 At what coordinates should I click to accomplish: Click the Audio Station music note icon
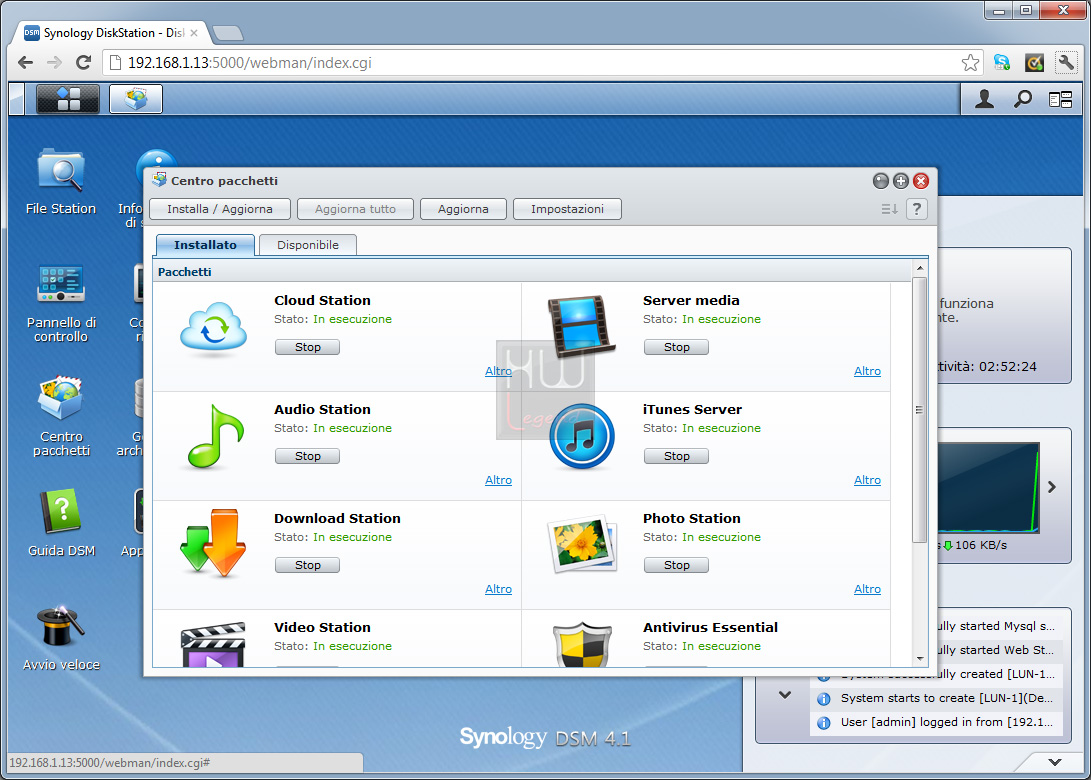[216, 436]
